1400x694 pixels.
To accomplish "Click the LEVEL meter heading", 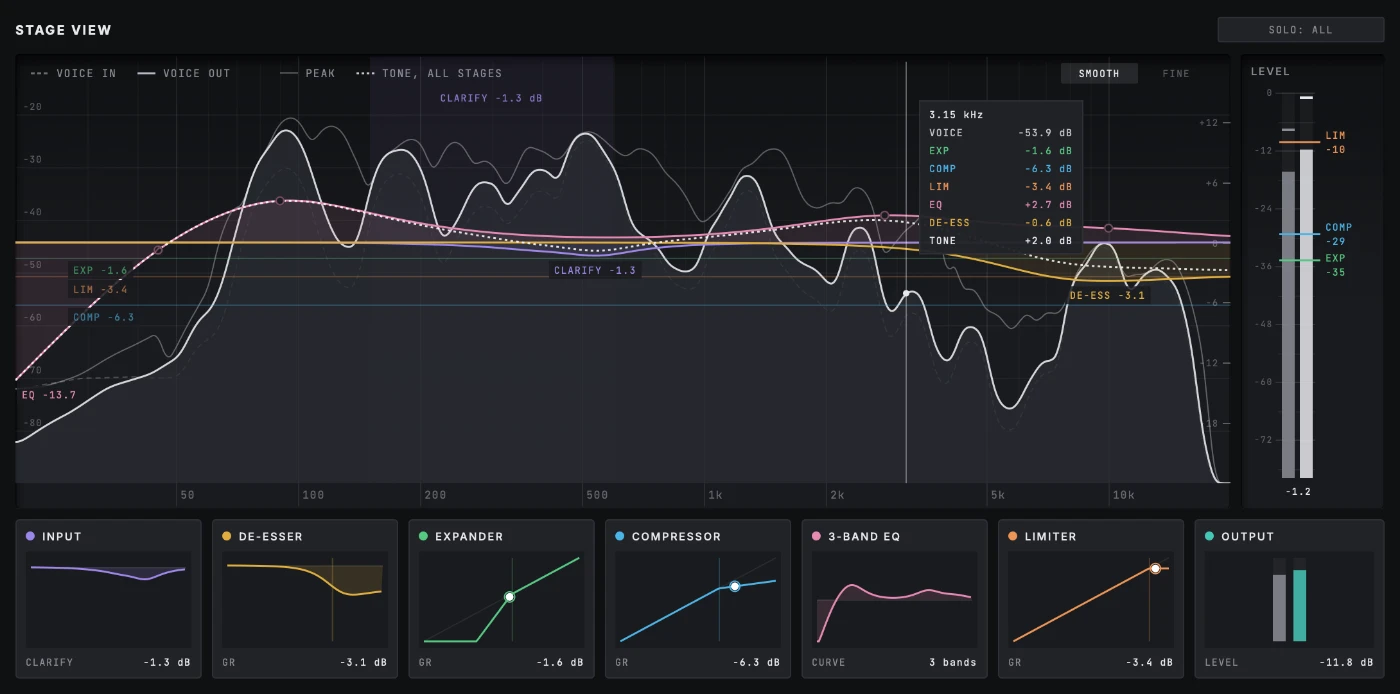I will click(1270, 72).
